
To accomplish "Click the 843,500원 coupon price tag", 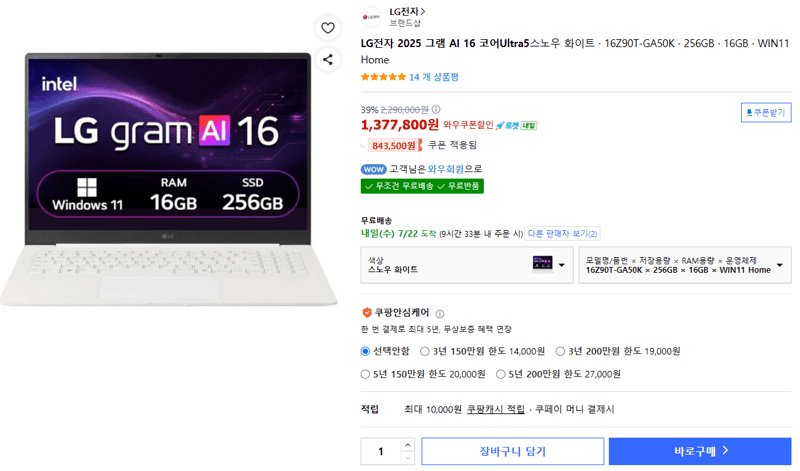I will point(394,145).
